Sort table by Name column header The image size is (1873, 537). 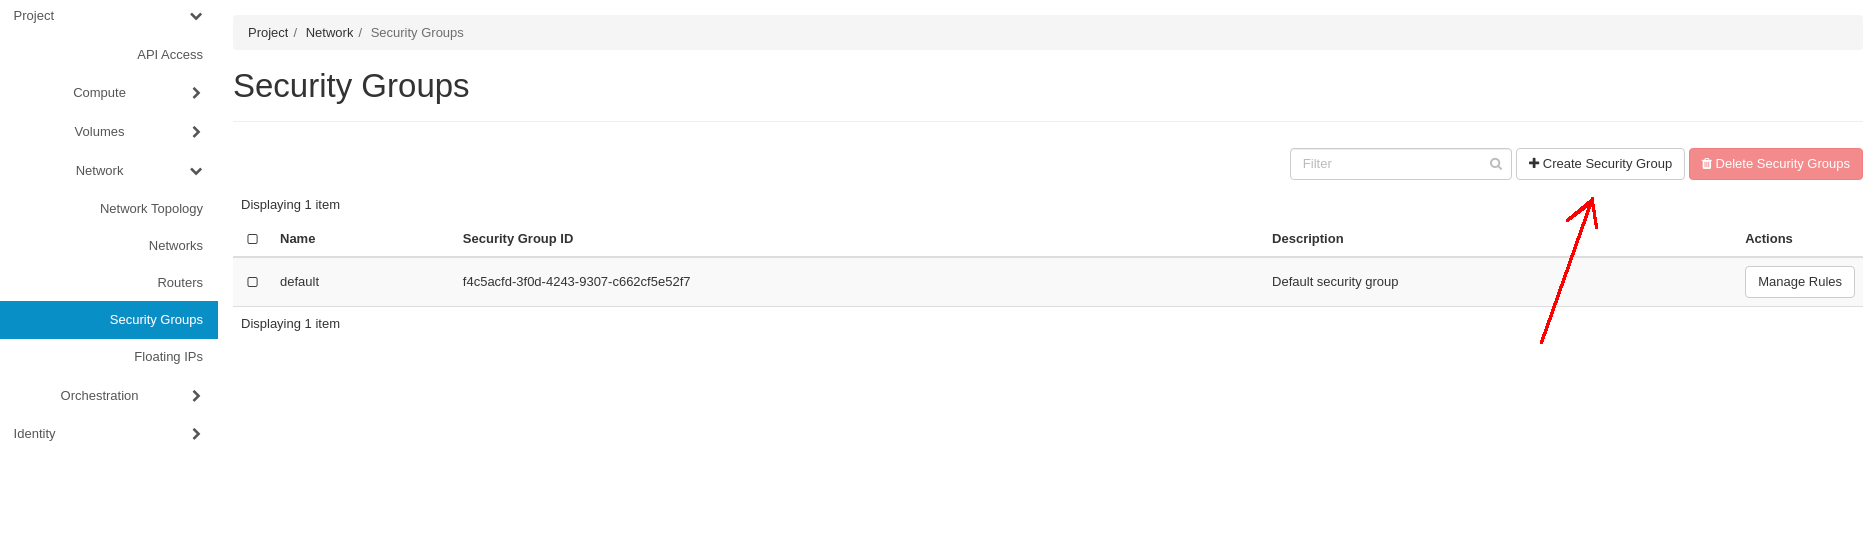(298, 239)
